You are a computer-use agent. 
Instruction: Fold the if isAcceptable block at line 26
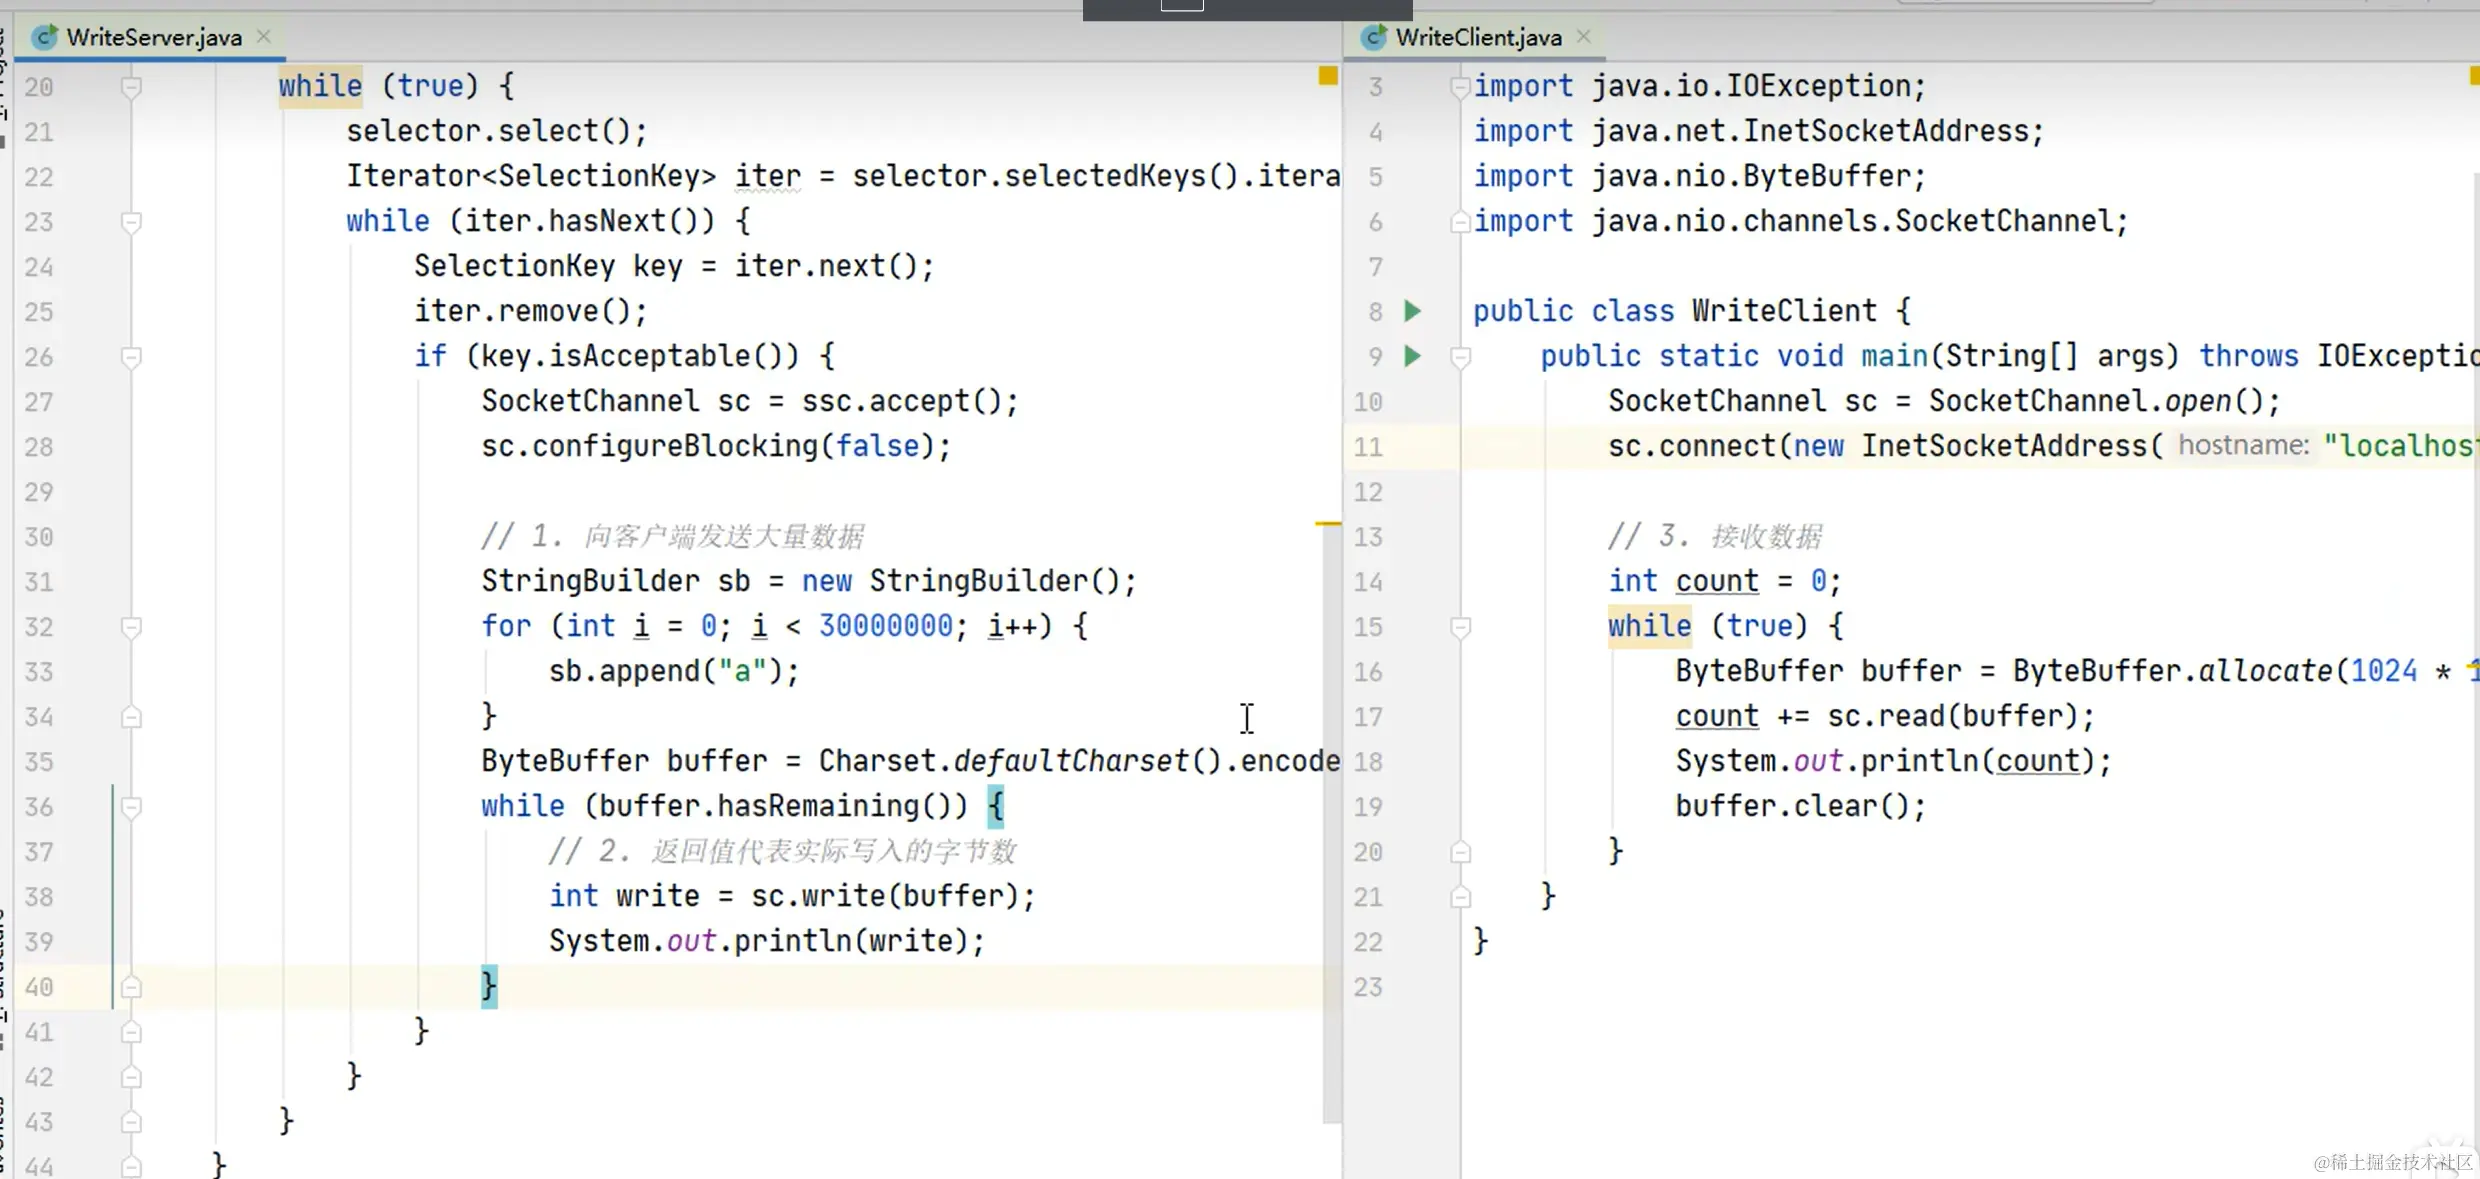131,357
